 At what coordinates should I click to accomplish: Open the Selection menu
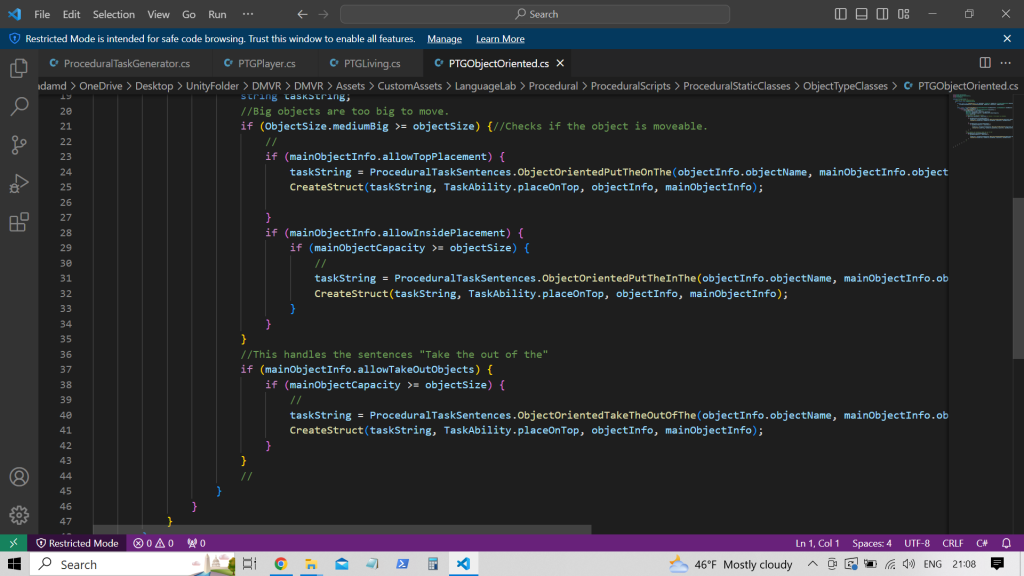click(113, 15)
